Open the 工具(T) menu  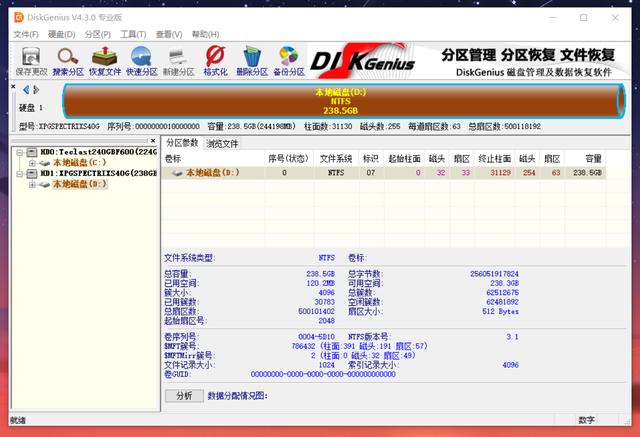tap(133, 34)
